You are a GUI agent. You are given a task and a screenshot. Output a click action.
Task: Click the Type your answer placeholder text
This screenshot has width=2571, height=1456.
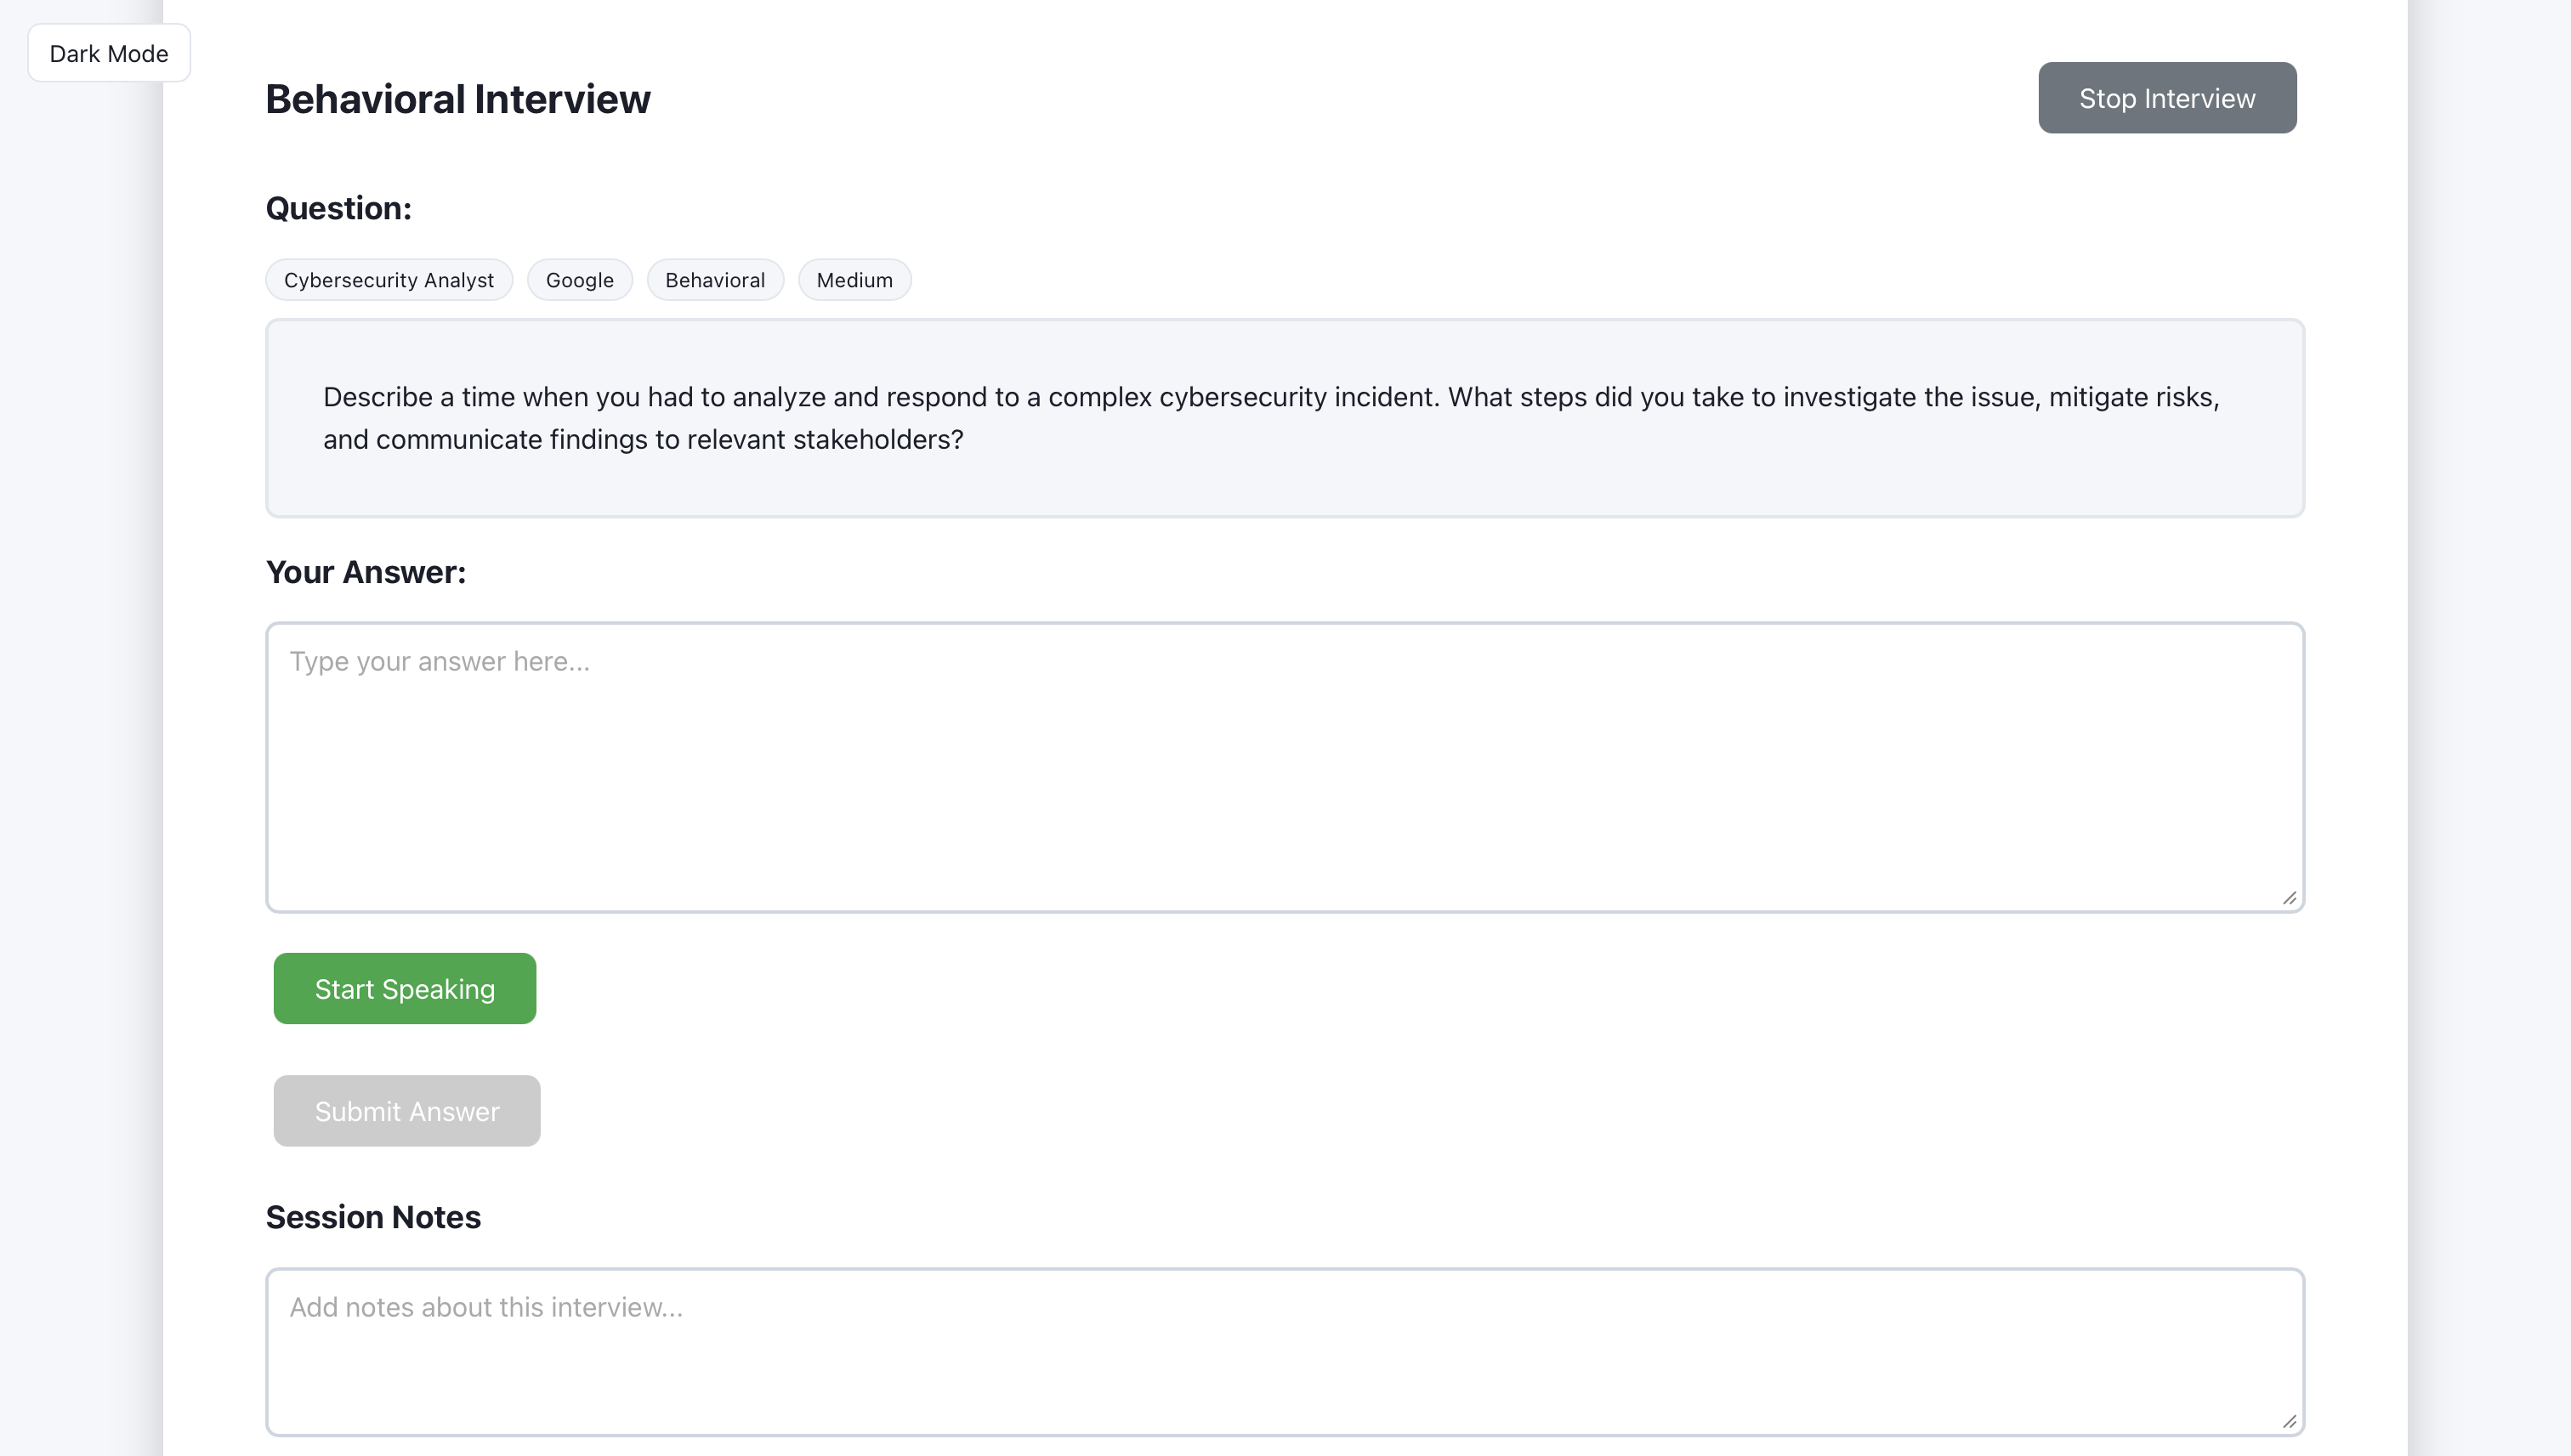tap(440, 661)
